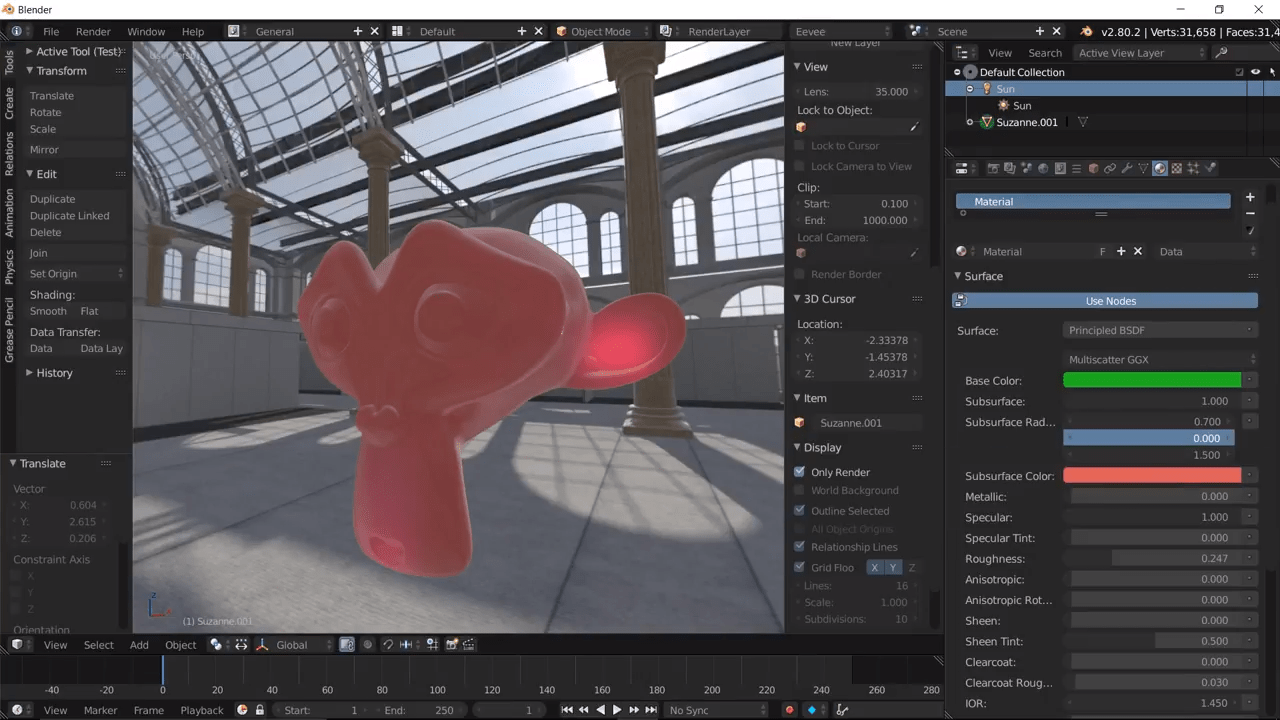Open the Marker menu in timeline
The image size is (1280, 720).
pyautogui.click(x=100, y=710)
